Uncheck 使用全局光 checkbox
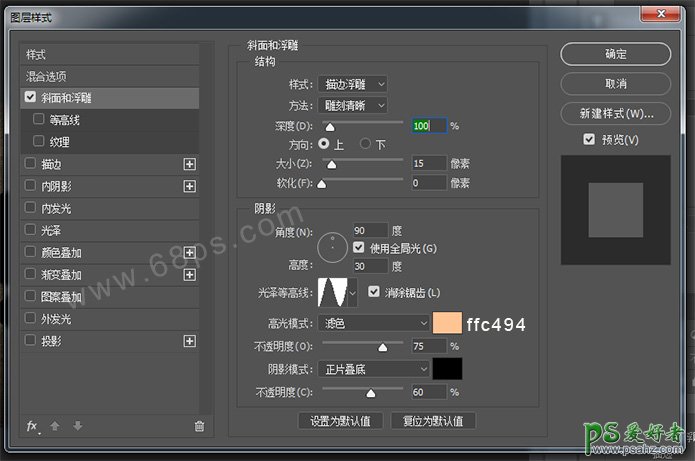Image resolution: width=695 pixels, height=461 pixels. click(359, 247)
